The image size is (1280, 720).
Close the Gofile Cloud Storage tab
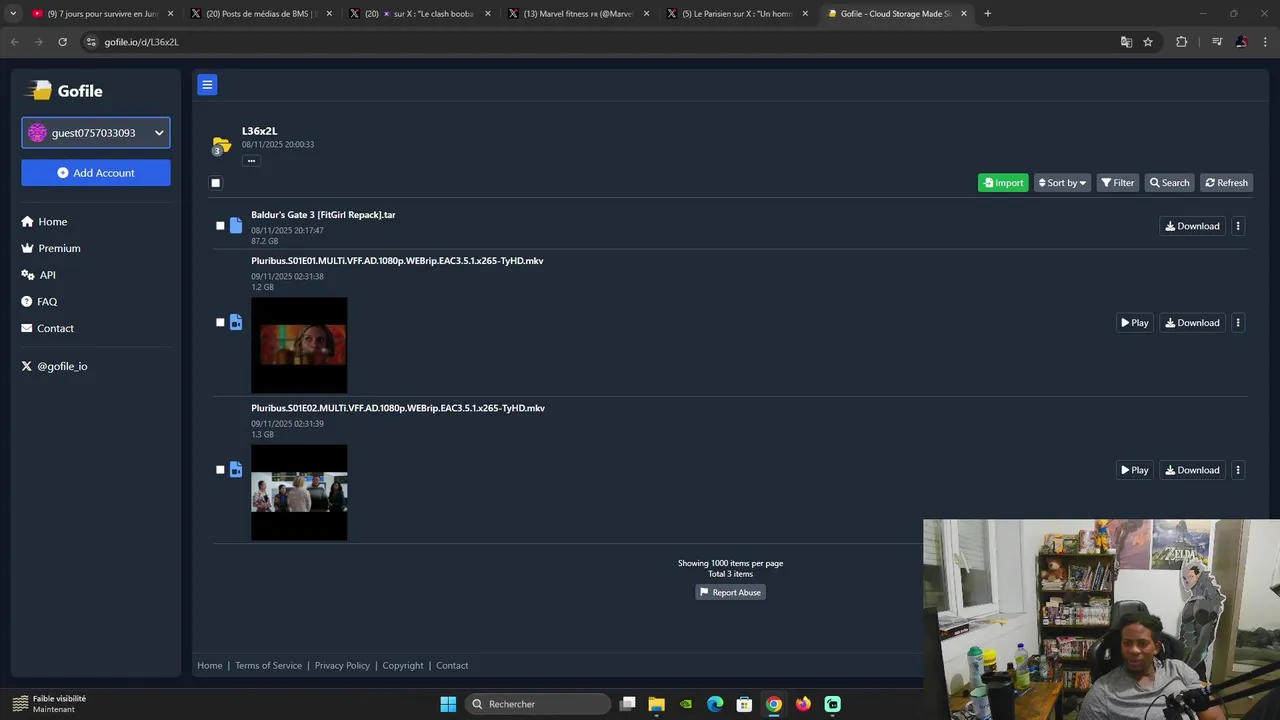(964, 14)
